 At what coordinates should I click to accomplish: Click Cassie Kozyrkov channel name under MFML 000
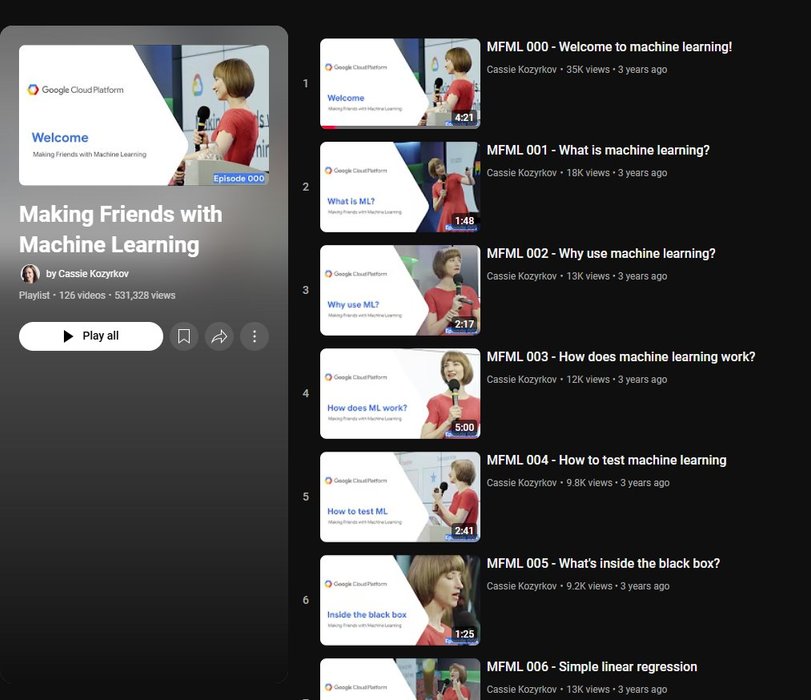pos(521,69)
